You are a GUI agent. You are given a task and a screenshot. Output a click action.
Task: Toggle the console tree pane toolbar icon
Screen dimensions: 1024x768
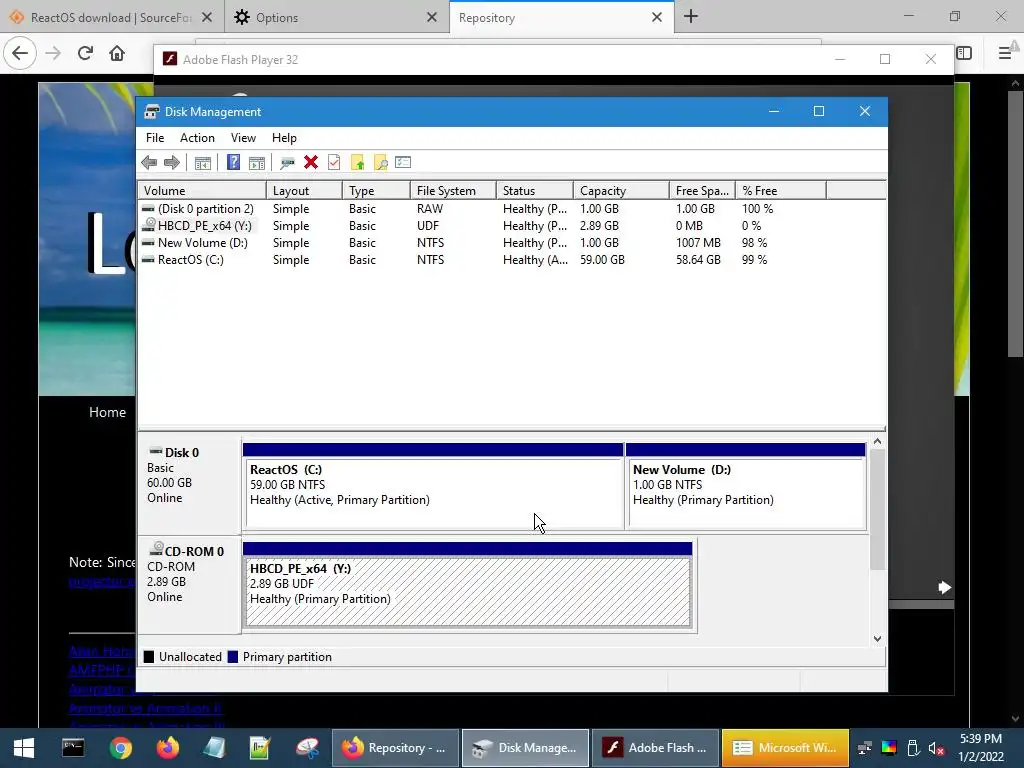point(202,163)
